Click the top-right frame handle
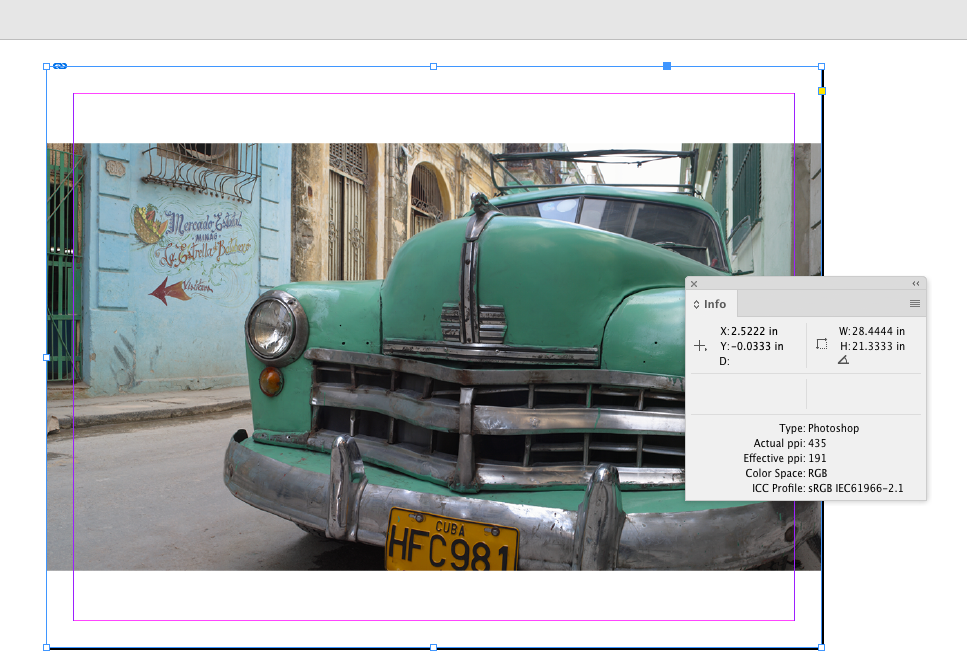This screenshot has height=669, width=967. (x=821, y=66)
